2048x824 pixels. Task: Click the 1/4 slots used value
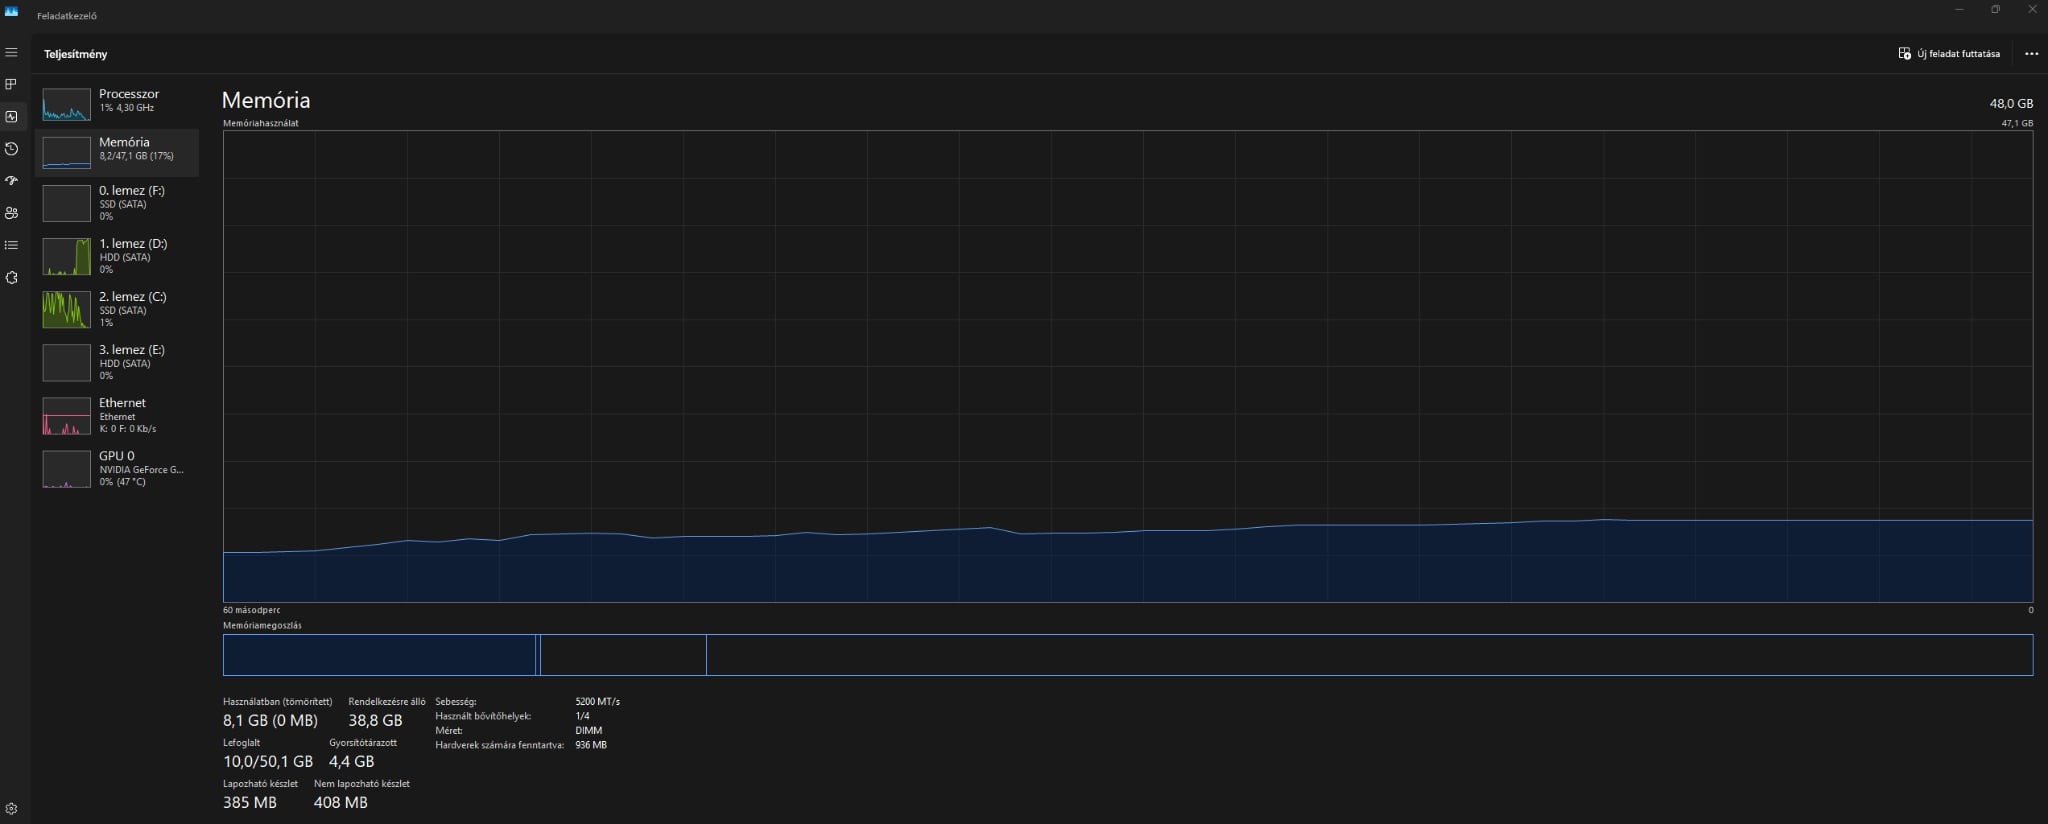(x=583, y=716)
